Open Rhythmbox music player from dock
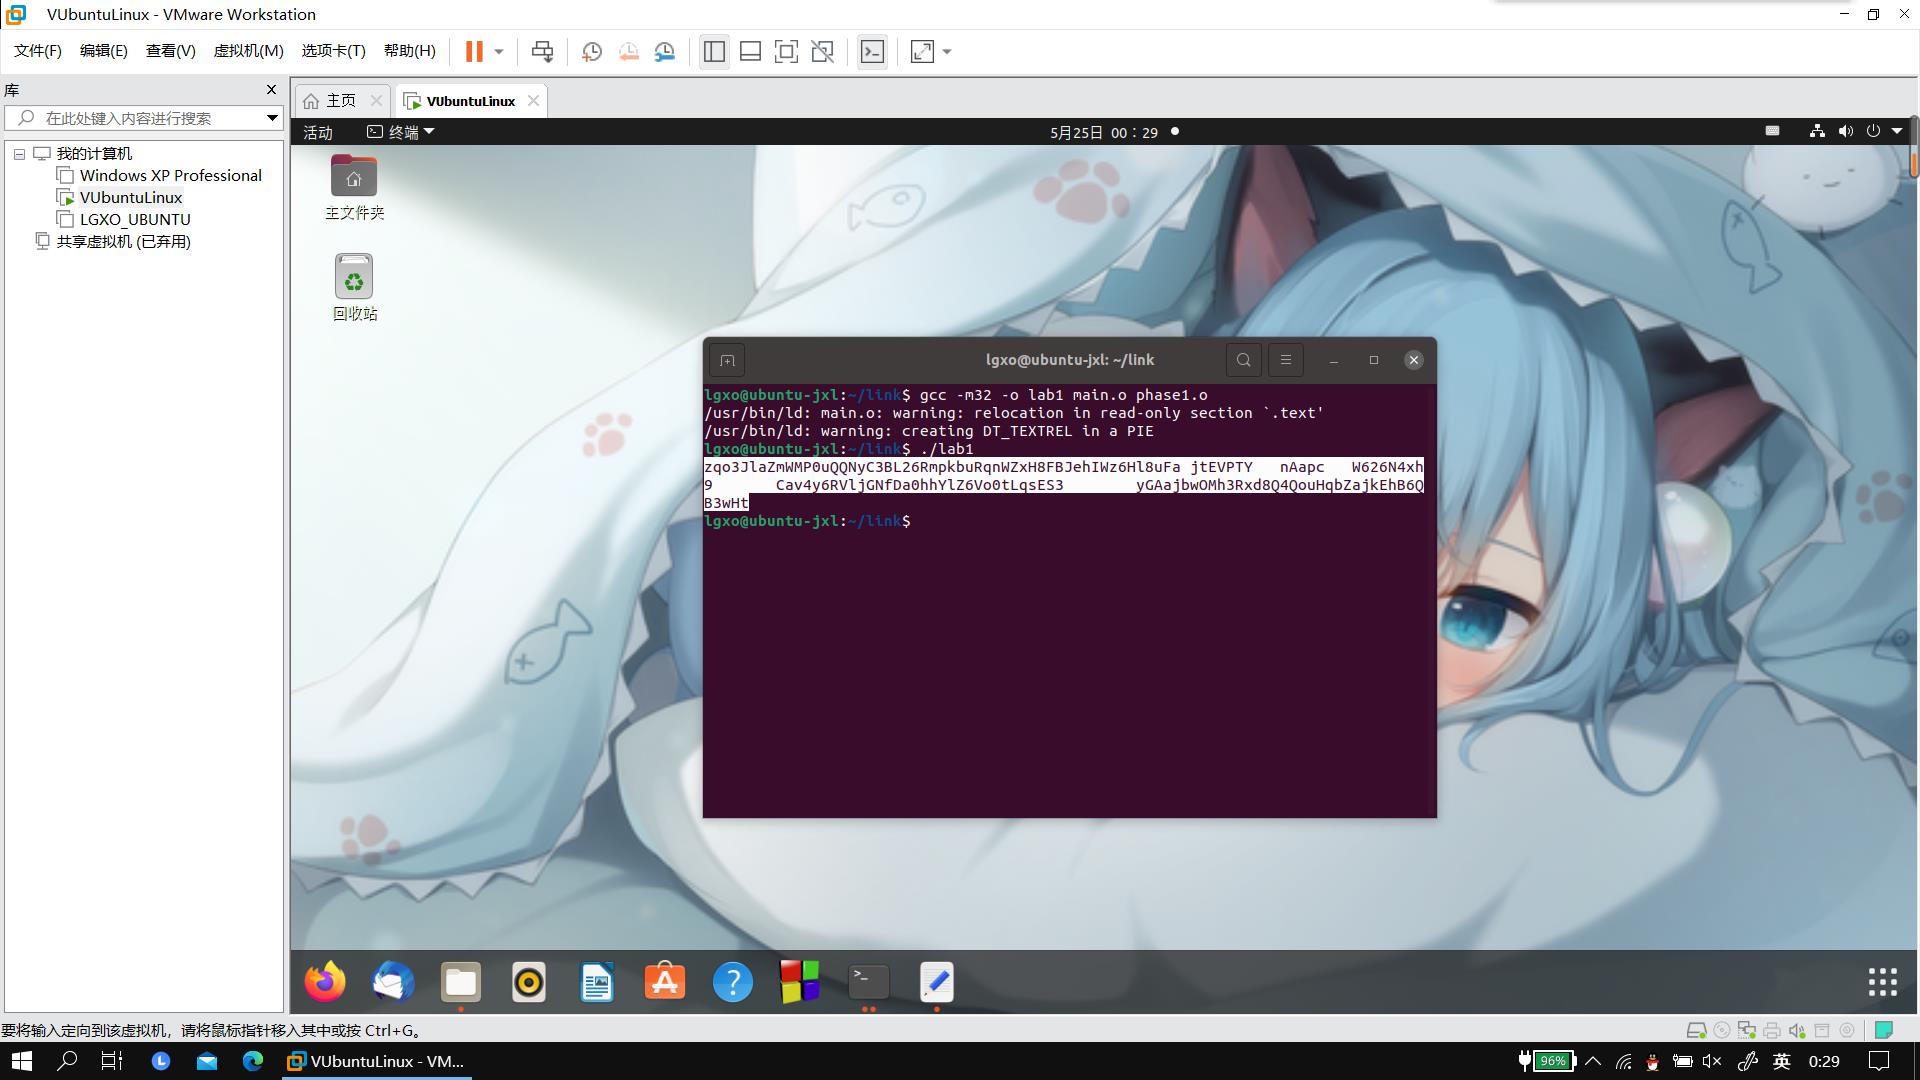The image size is (1920, 1080). (x=529, y=982)
